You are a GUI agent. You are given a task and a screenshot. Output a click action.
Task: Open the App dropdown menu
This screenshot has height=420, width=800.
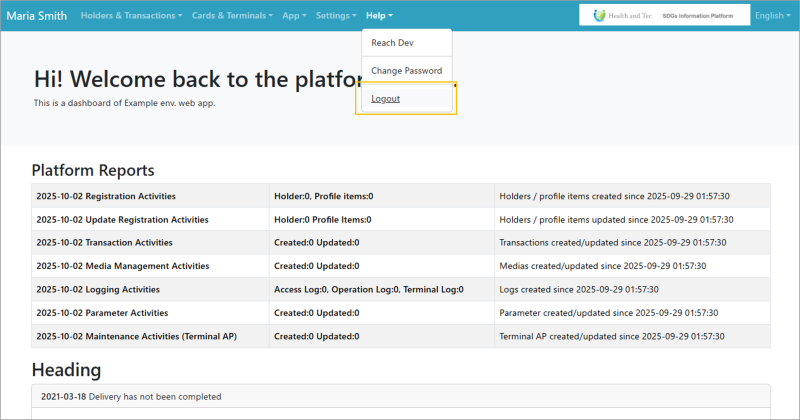coord(294,16)
